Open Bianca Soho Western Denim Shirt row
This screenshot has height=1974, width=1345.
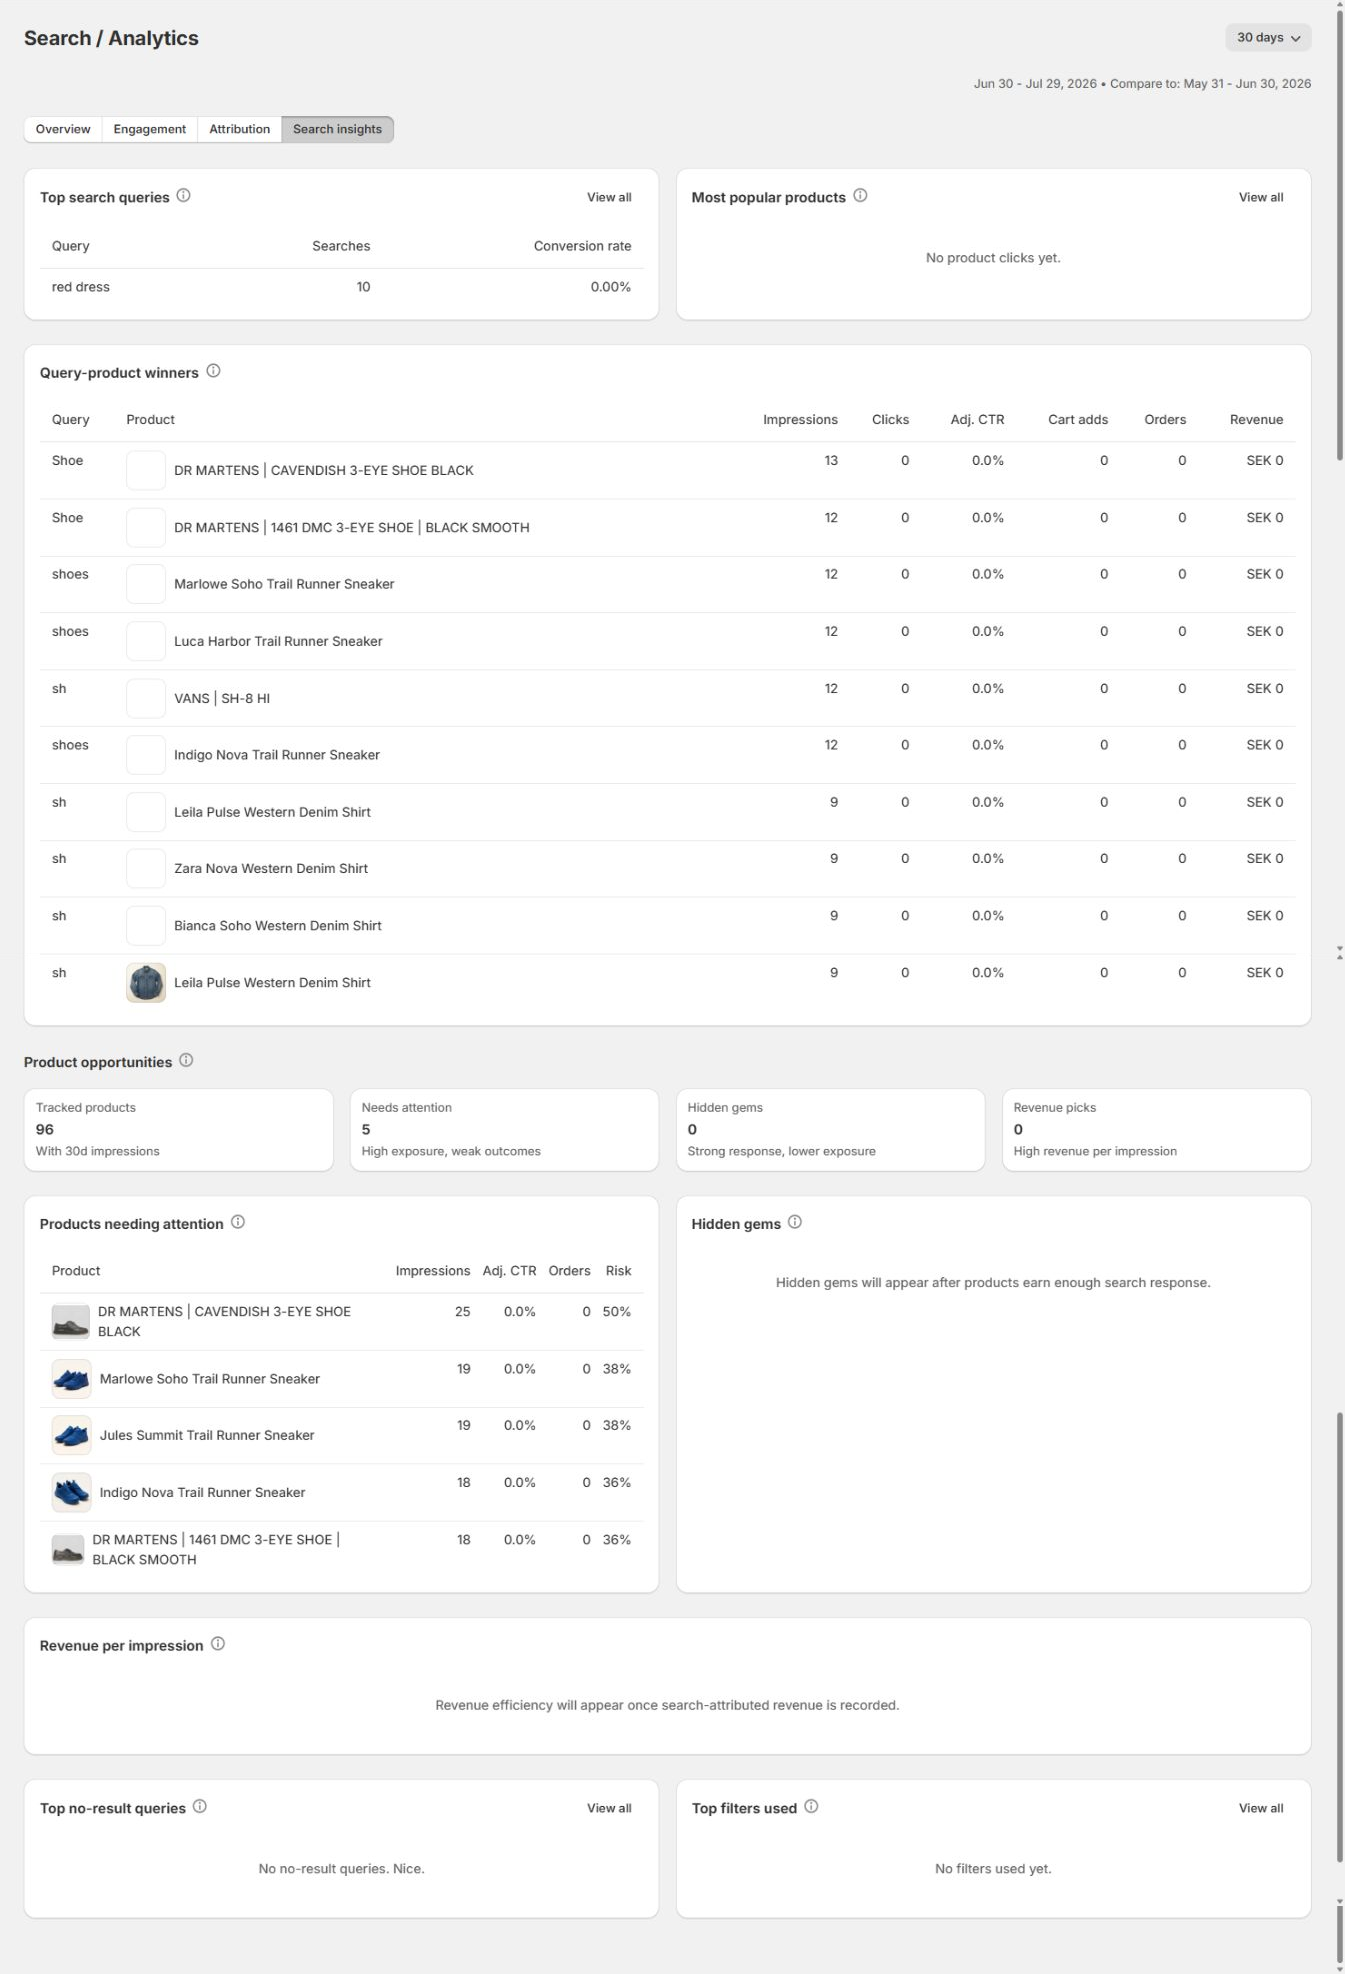click(x=667, y=926)
